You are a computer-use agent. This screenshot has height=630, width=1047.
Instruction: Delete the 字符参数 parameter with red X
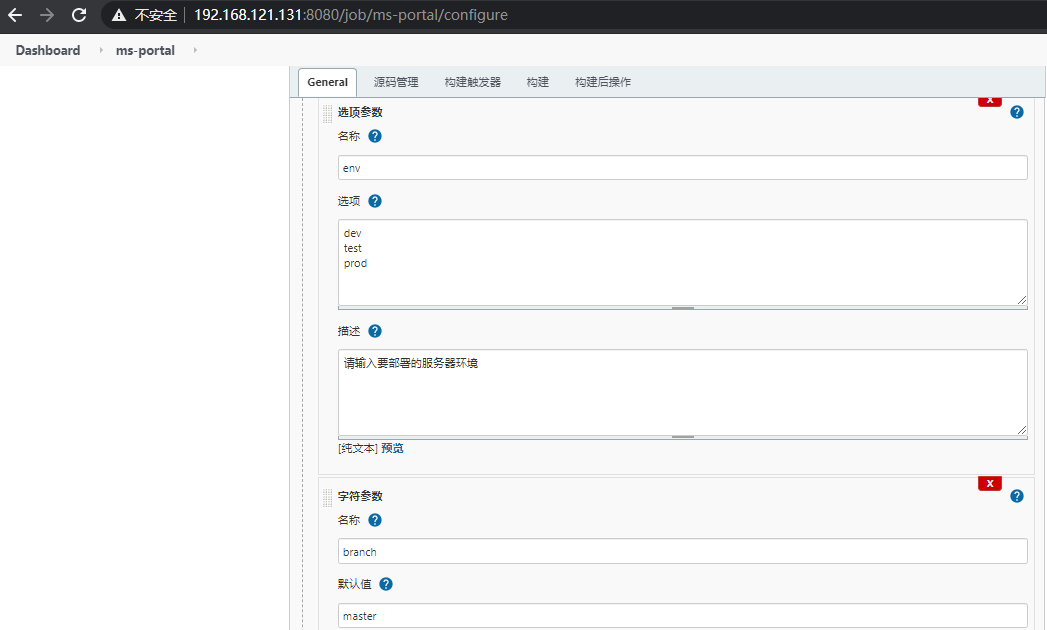tap(990, 483)
